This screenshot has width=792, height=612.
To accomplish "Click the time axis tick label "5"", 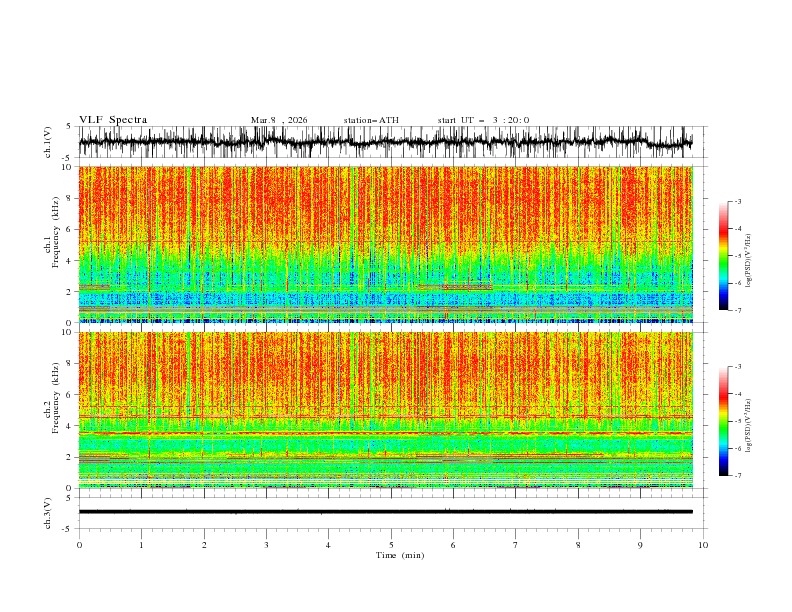I will (391, 545).
